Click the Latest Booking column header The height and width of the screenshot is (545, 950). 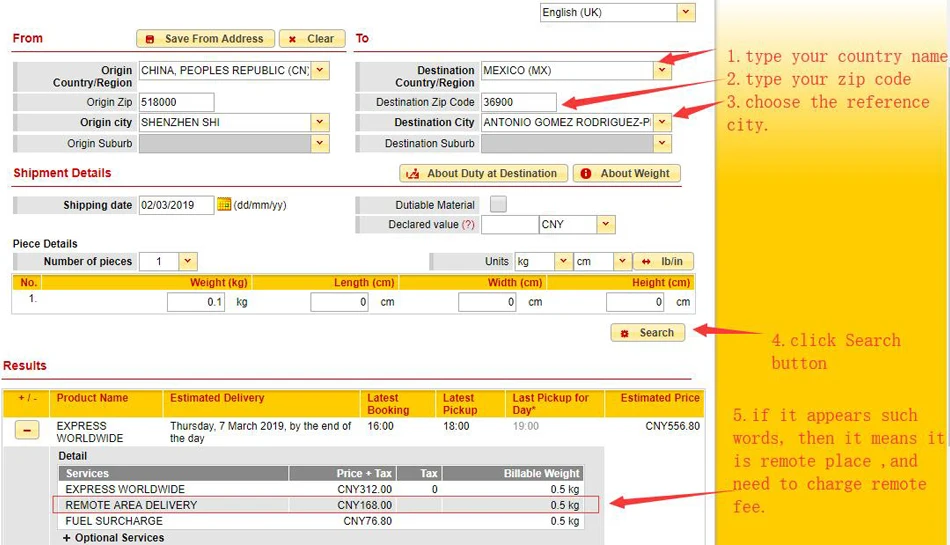click(x=388, y=404)
